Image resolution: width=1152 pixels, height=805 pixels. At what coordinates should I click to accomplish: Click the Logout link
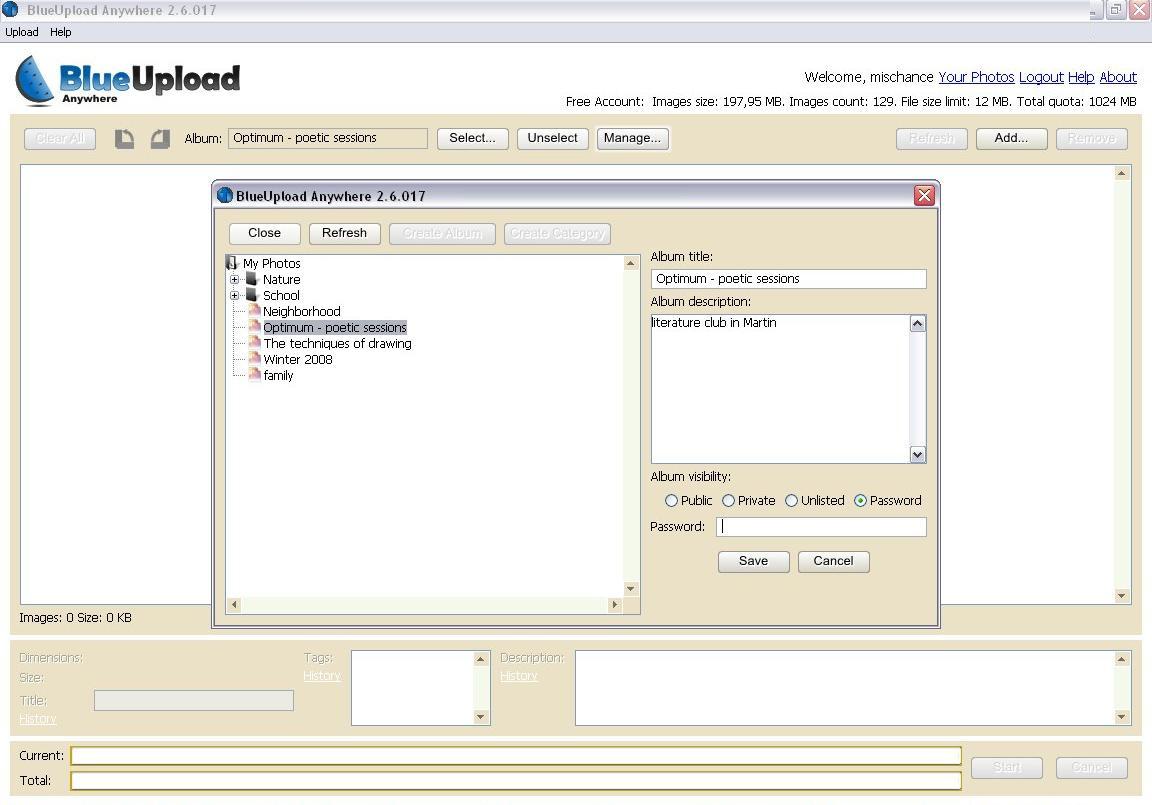coord(1041,77)
